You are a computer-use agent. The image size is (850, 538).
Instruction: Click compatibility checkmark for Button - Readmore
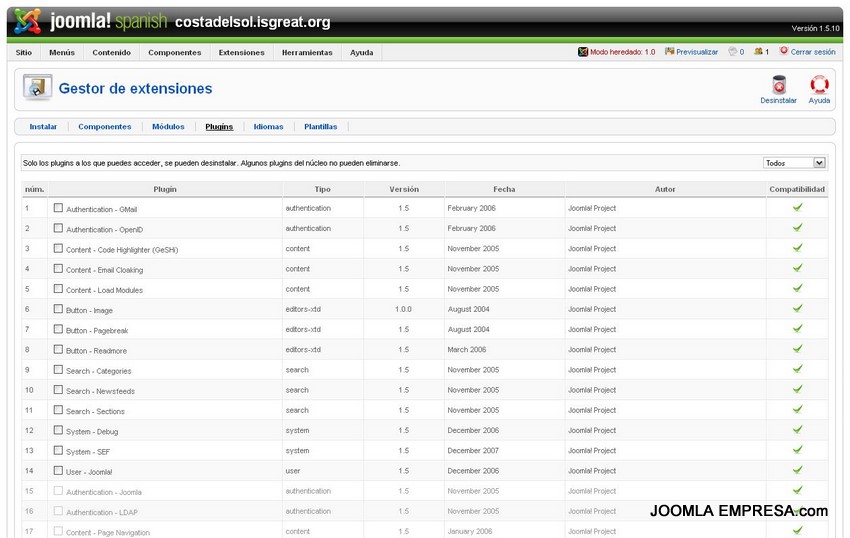(797, 349)
